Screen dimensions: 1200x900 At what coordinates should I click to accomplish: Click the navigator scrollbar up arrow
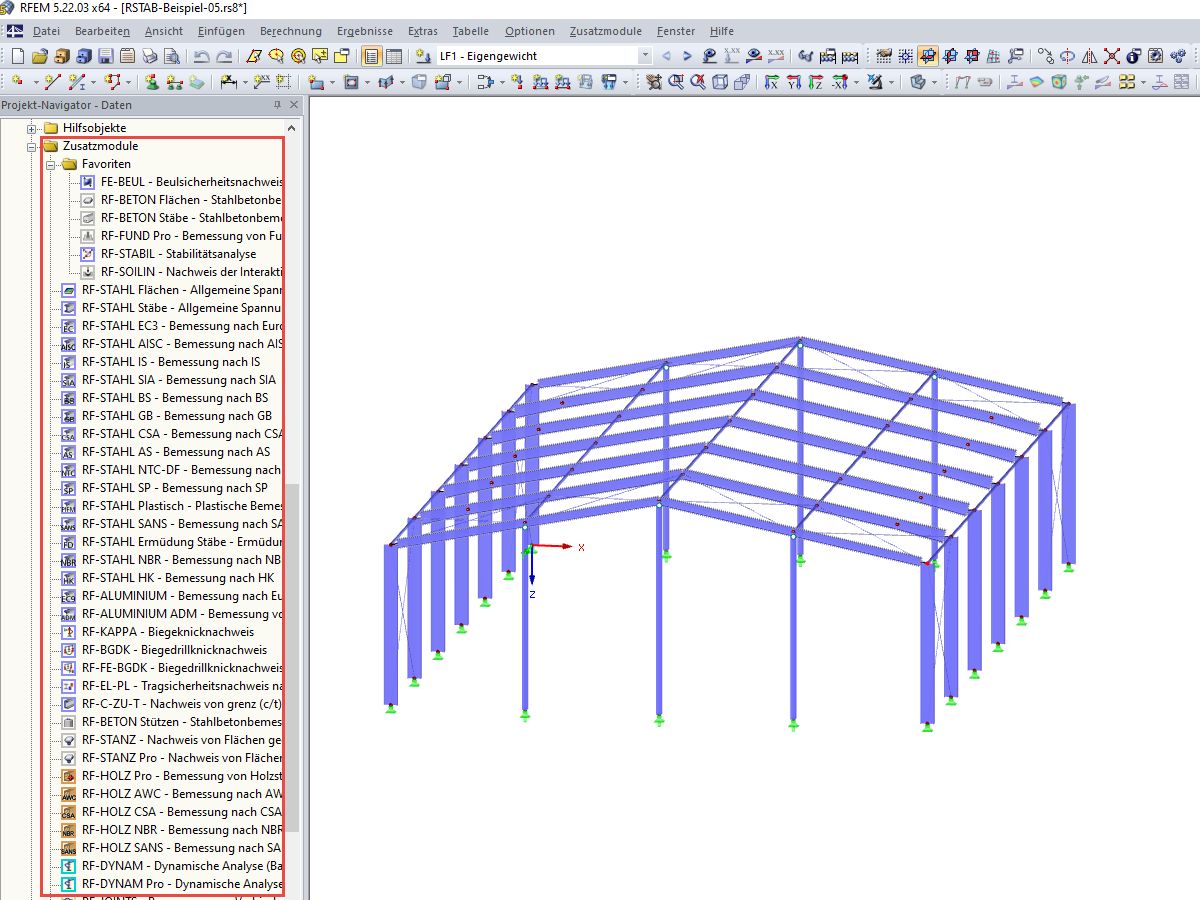[293, 128]
